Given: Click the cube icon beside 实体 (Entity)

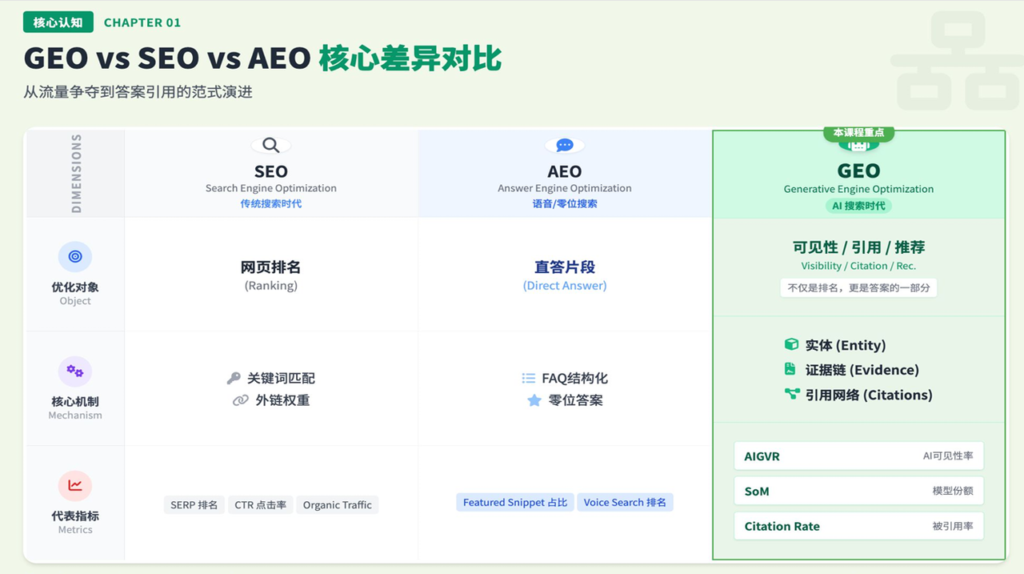Looking at the screenshot, I should click(791, 344).
